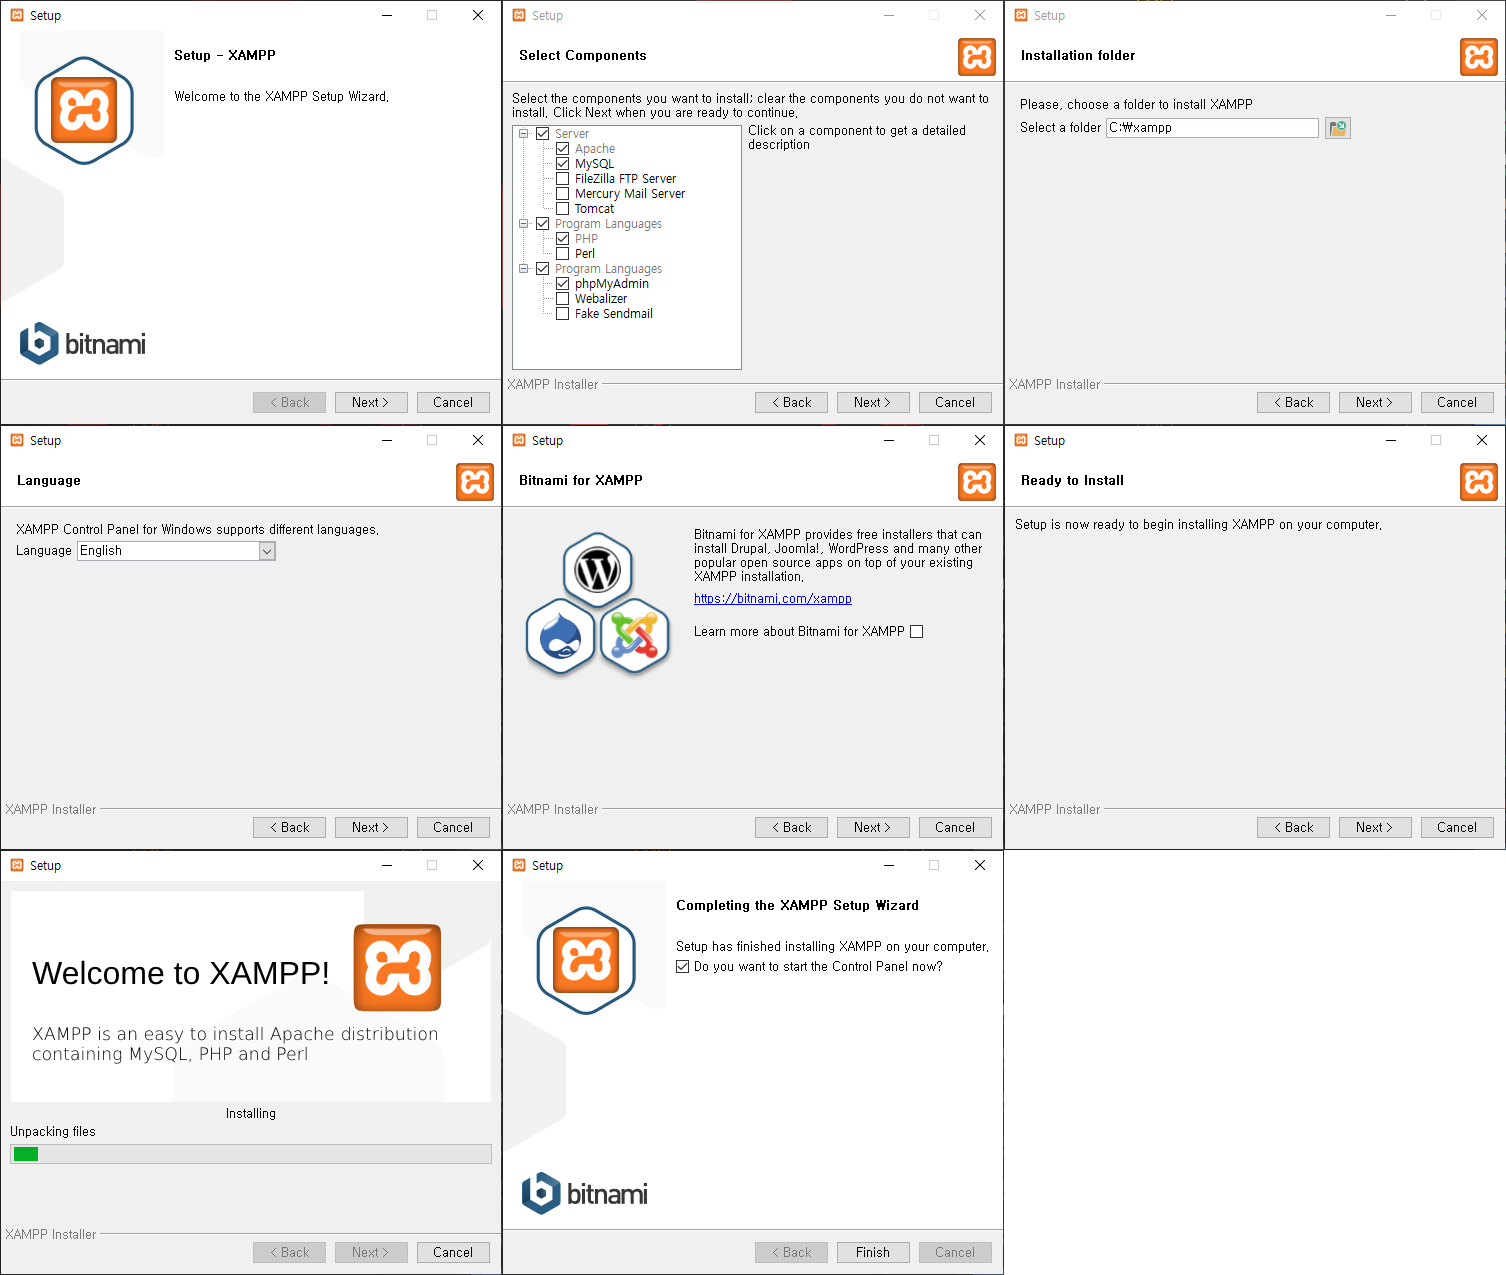Click the Drupal hexagon icon
The image size is (1506, 1275).
[x=561, y=636]
